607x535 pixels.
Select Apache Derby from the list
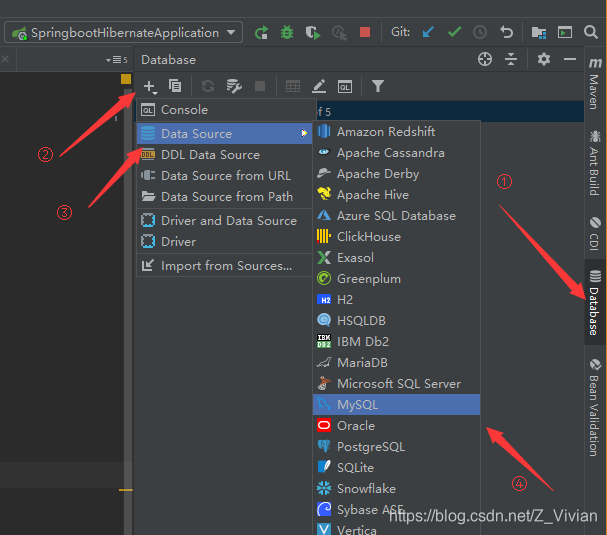pyautogui.click(x=396, y=174)
